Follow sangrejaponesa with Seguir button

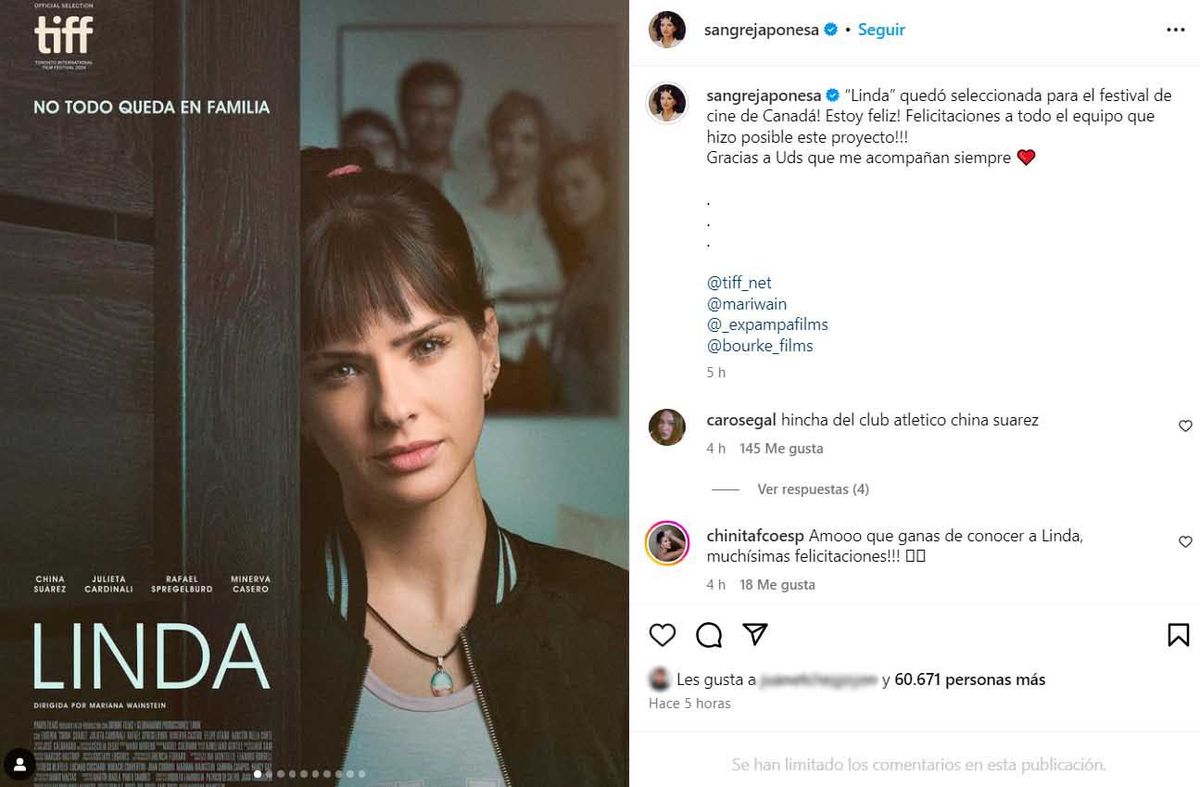click(881, 30)
